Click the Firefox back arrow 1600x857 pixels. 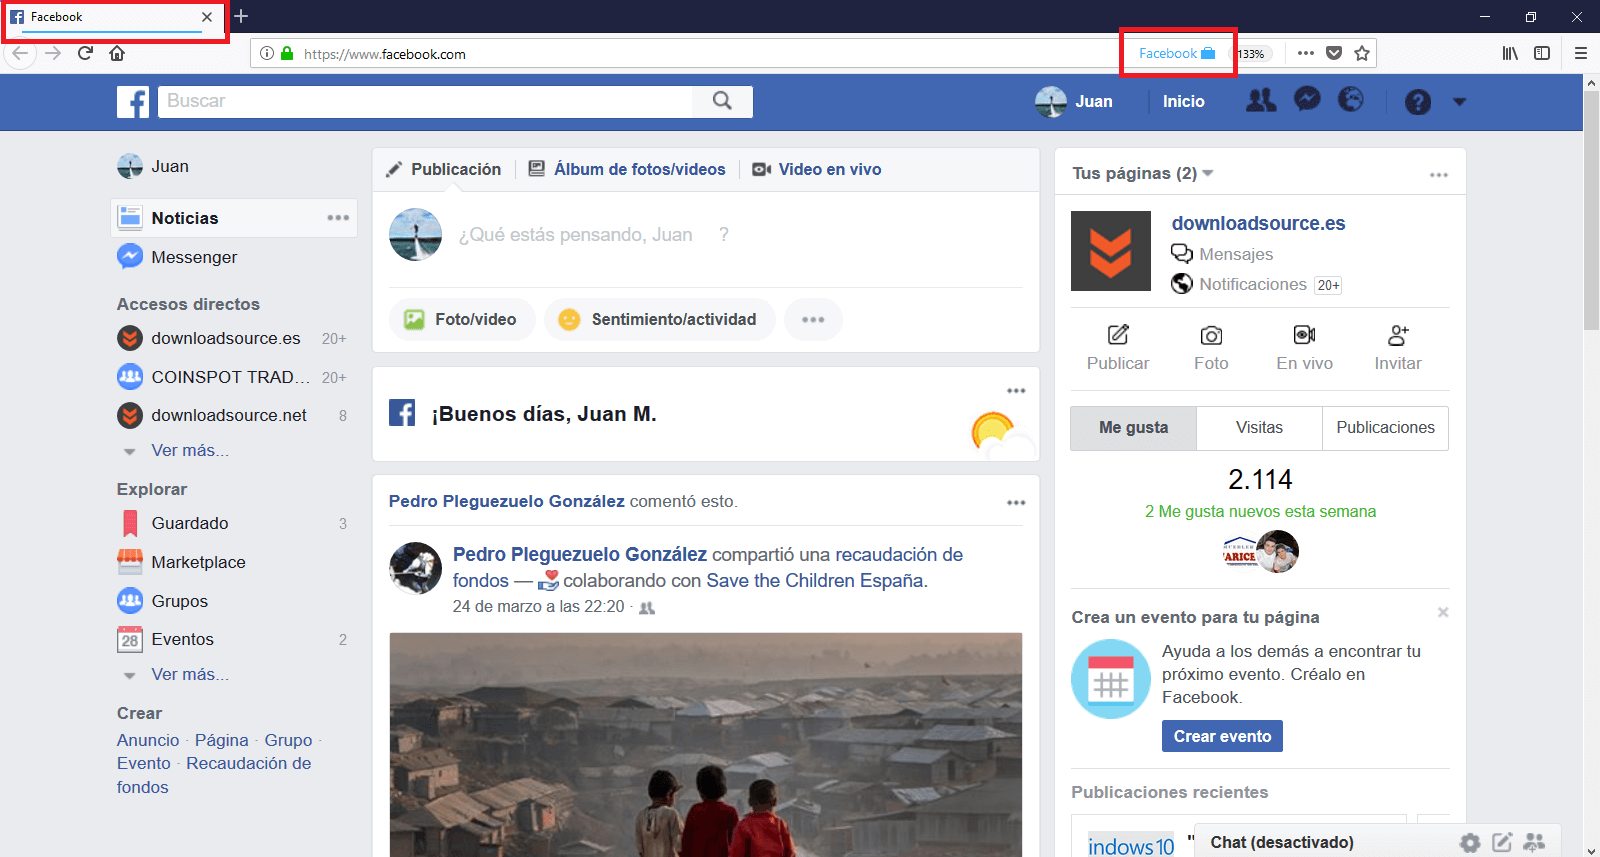click(x=20, y=53)
